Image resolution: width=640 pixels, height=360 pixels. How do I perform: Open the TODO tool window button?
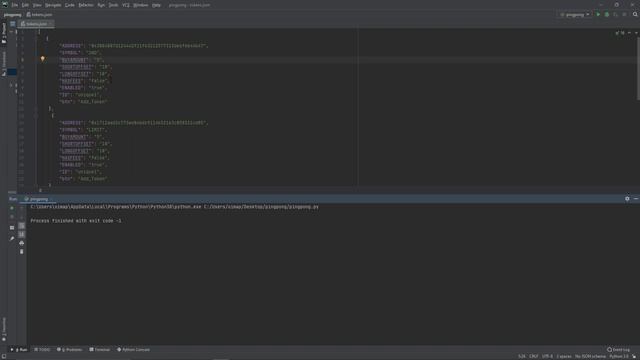(x=42, y=350)
